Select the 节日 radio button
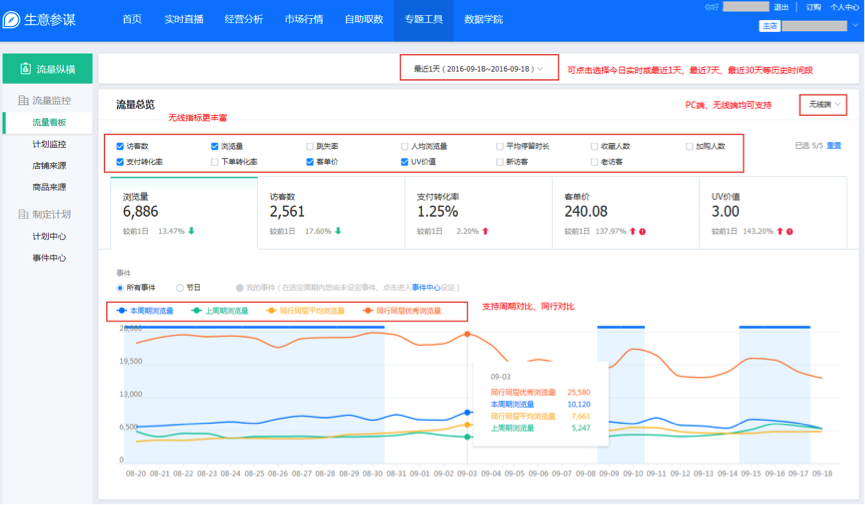The width and height of the screenshot is (865, 505). point(180,287)
